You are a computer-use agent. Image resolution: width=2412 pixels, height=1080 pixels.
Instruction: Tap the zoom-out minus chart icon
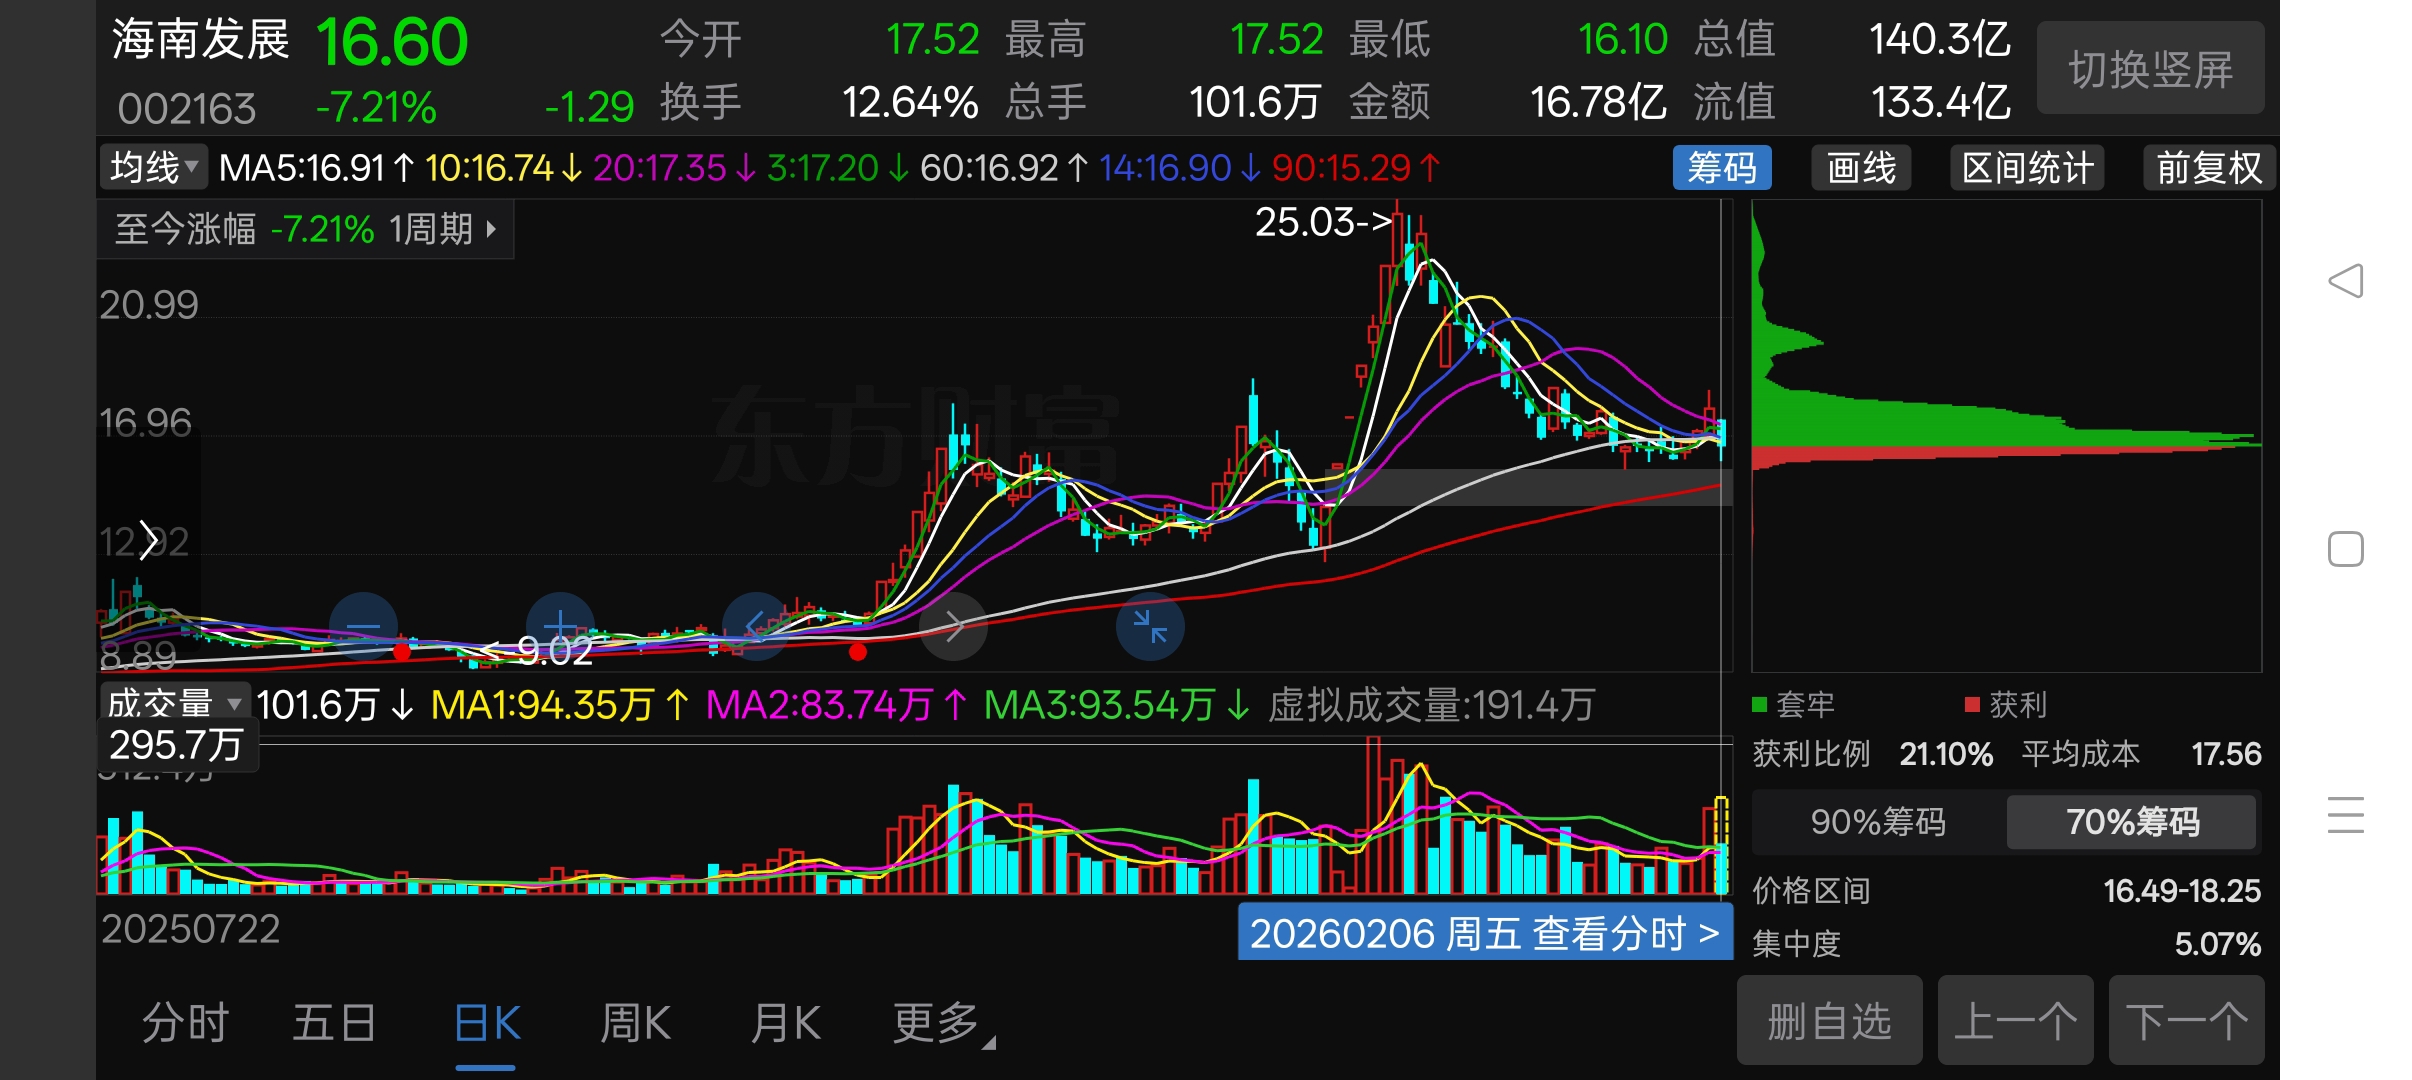coord(363,627)
